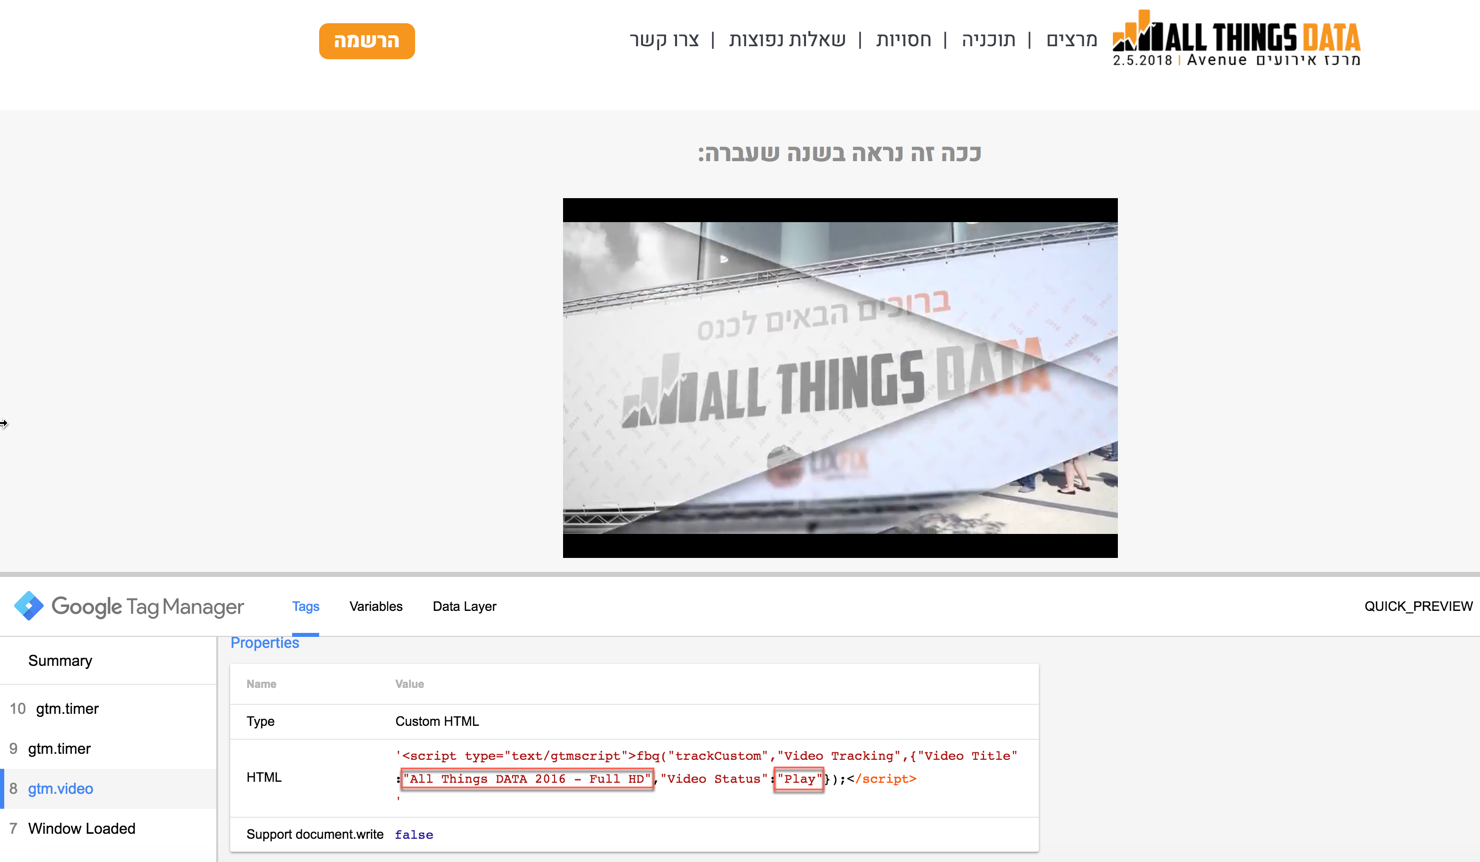Select event 10 gtm.timer
The image size is (1480, 862).
[108, 709]
